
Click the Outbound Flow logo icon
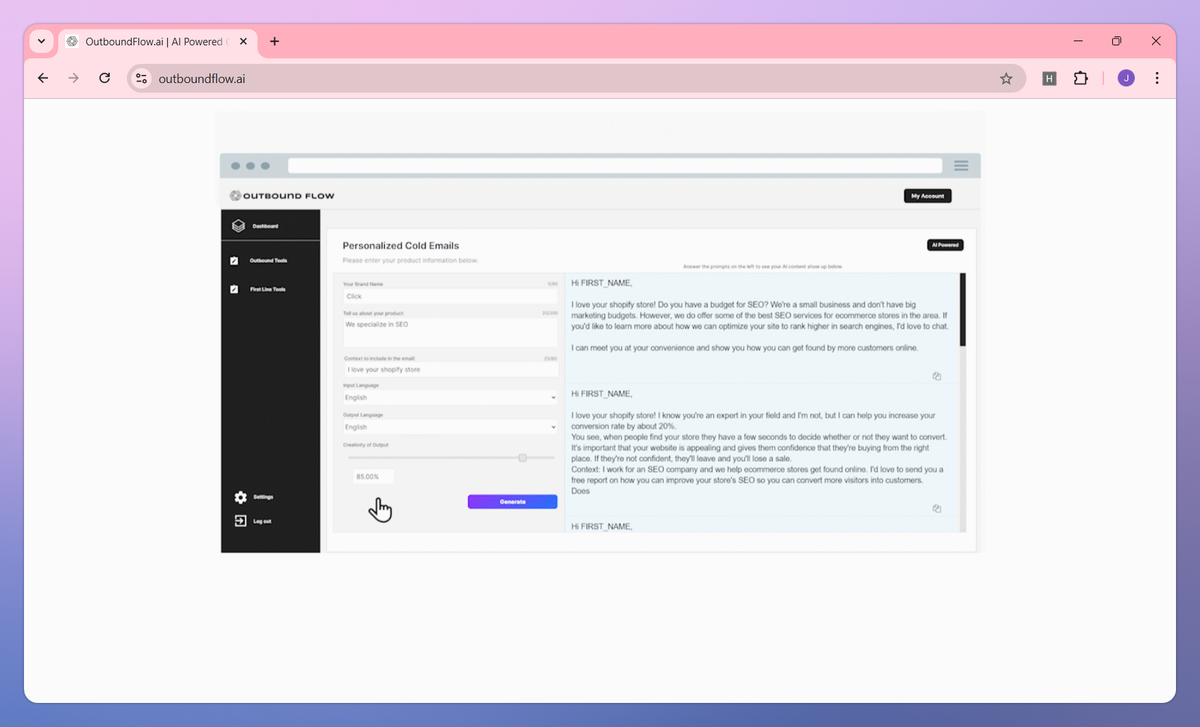click(235, 195)
